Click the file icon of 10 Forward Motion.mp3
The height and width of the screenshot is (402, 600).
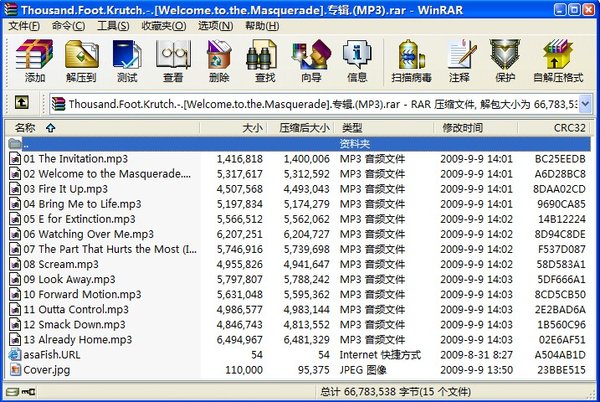pyautogui.click(x=15, y=295)
